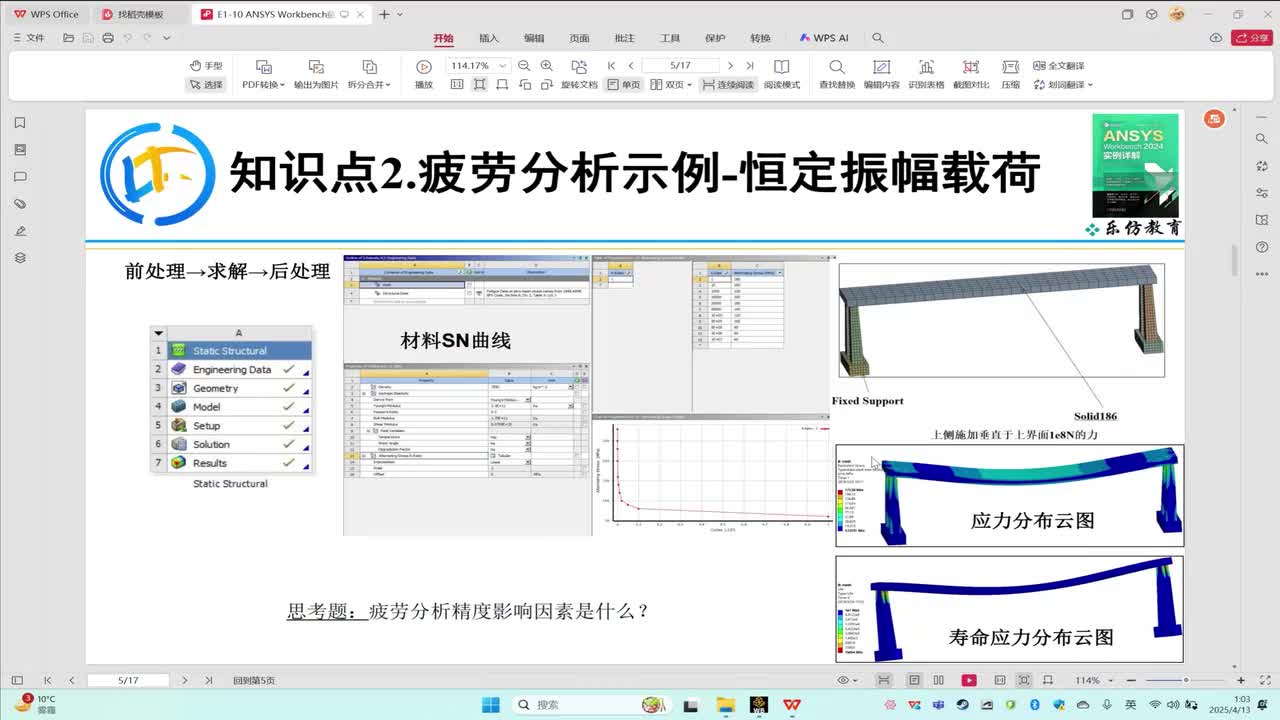The width and height of the screenshot is (1280, 720).
Task: Go to next page in toolbar
Action: (x=731, y=66)
